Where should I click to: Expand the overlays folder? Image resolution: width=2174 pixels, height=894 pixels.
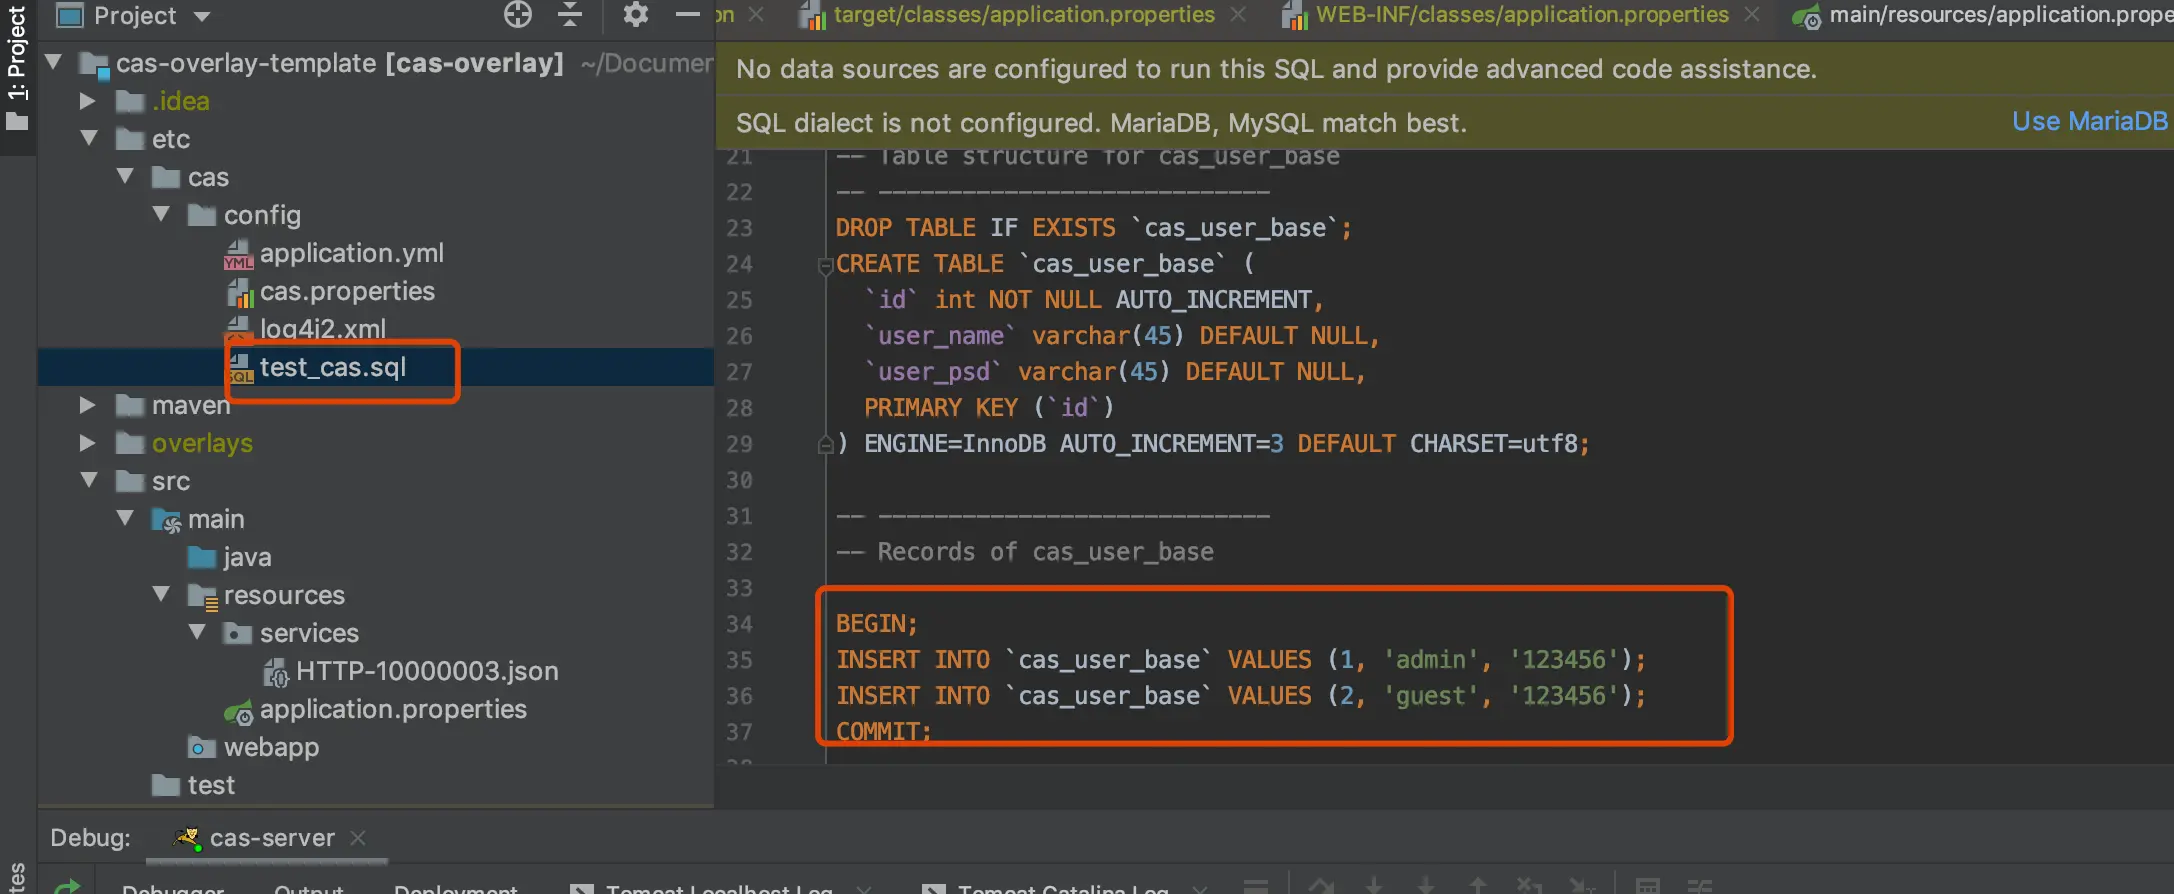[88, 443]
